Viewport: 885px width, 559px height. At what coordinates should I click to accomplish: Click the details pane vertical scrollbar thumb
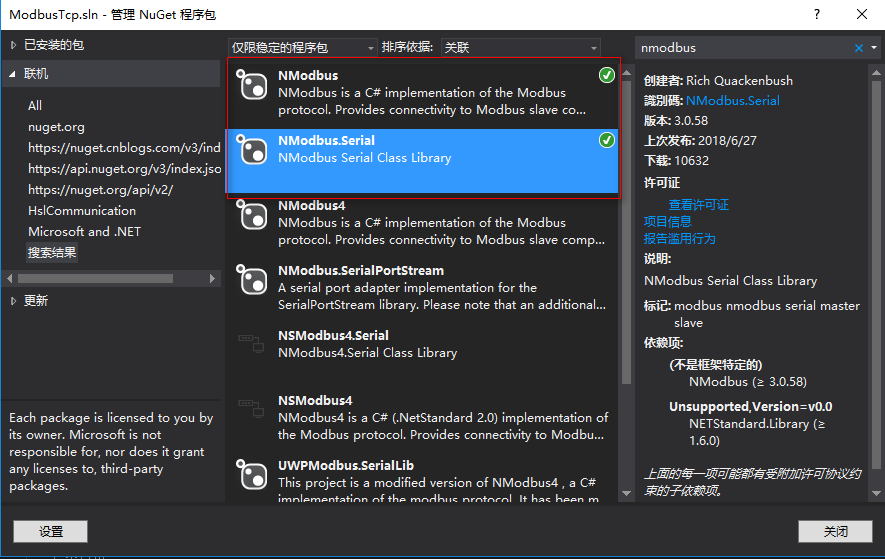876,275
